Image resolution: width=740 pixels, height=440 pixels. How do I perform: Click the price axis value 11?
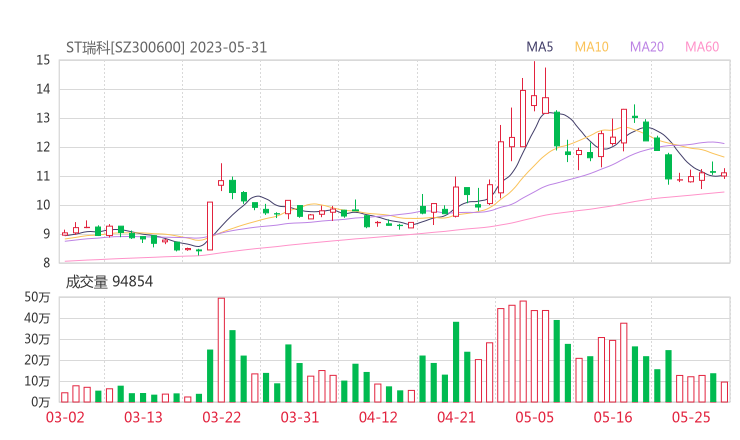click(43, 176)
